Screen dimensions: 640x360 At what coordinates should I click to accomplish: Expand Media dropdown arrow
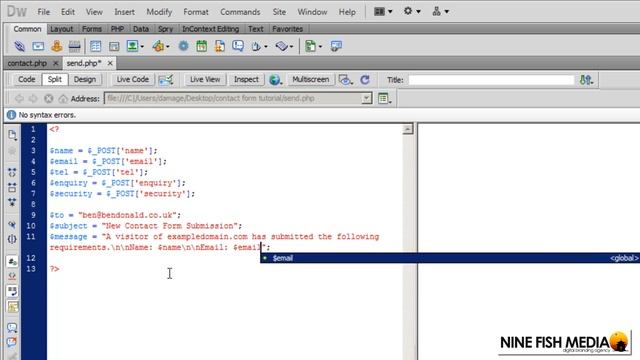click(168, 47)
